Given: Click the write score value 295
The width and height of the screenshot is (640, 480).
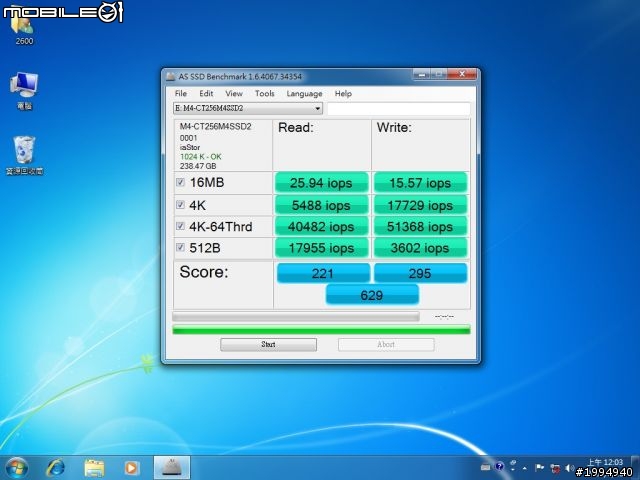Looking at the screenshot, I should point(420,273).
